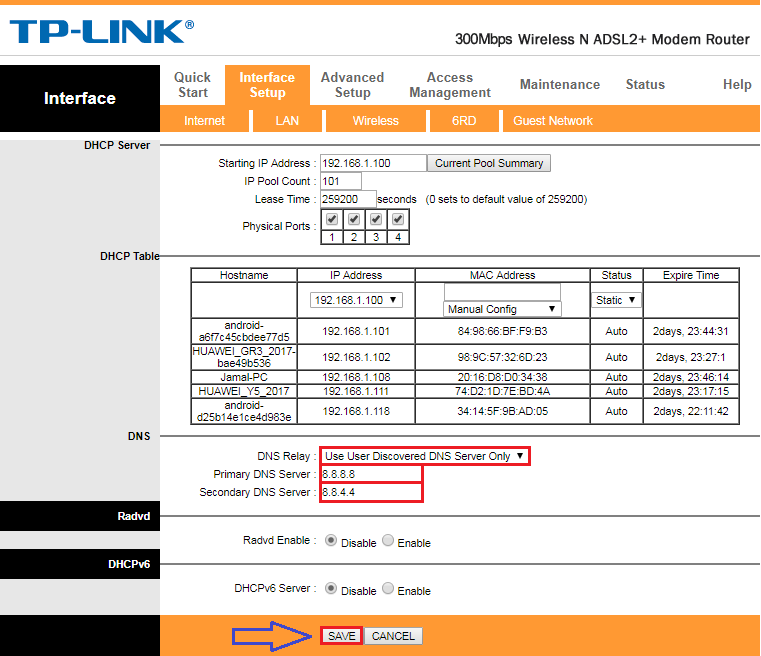Uncheck physical port 4 checkbox
The height and width of the screenshot is (656, 761).
point(398,219)
